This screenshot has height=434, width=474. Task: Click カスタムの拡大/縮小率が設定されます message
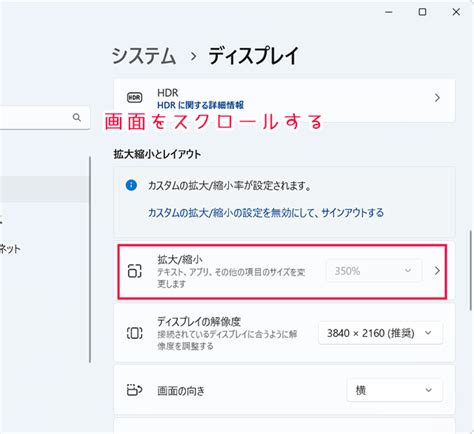click(229, 185)
